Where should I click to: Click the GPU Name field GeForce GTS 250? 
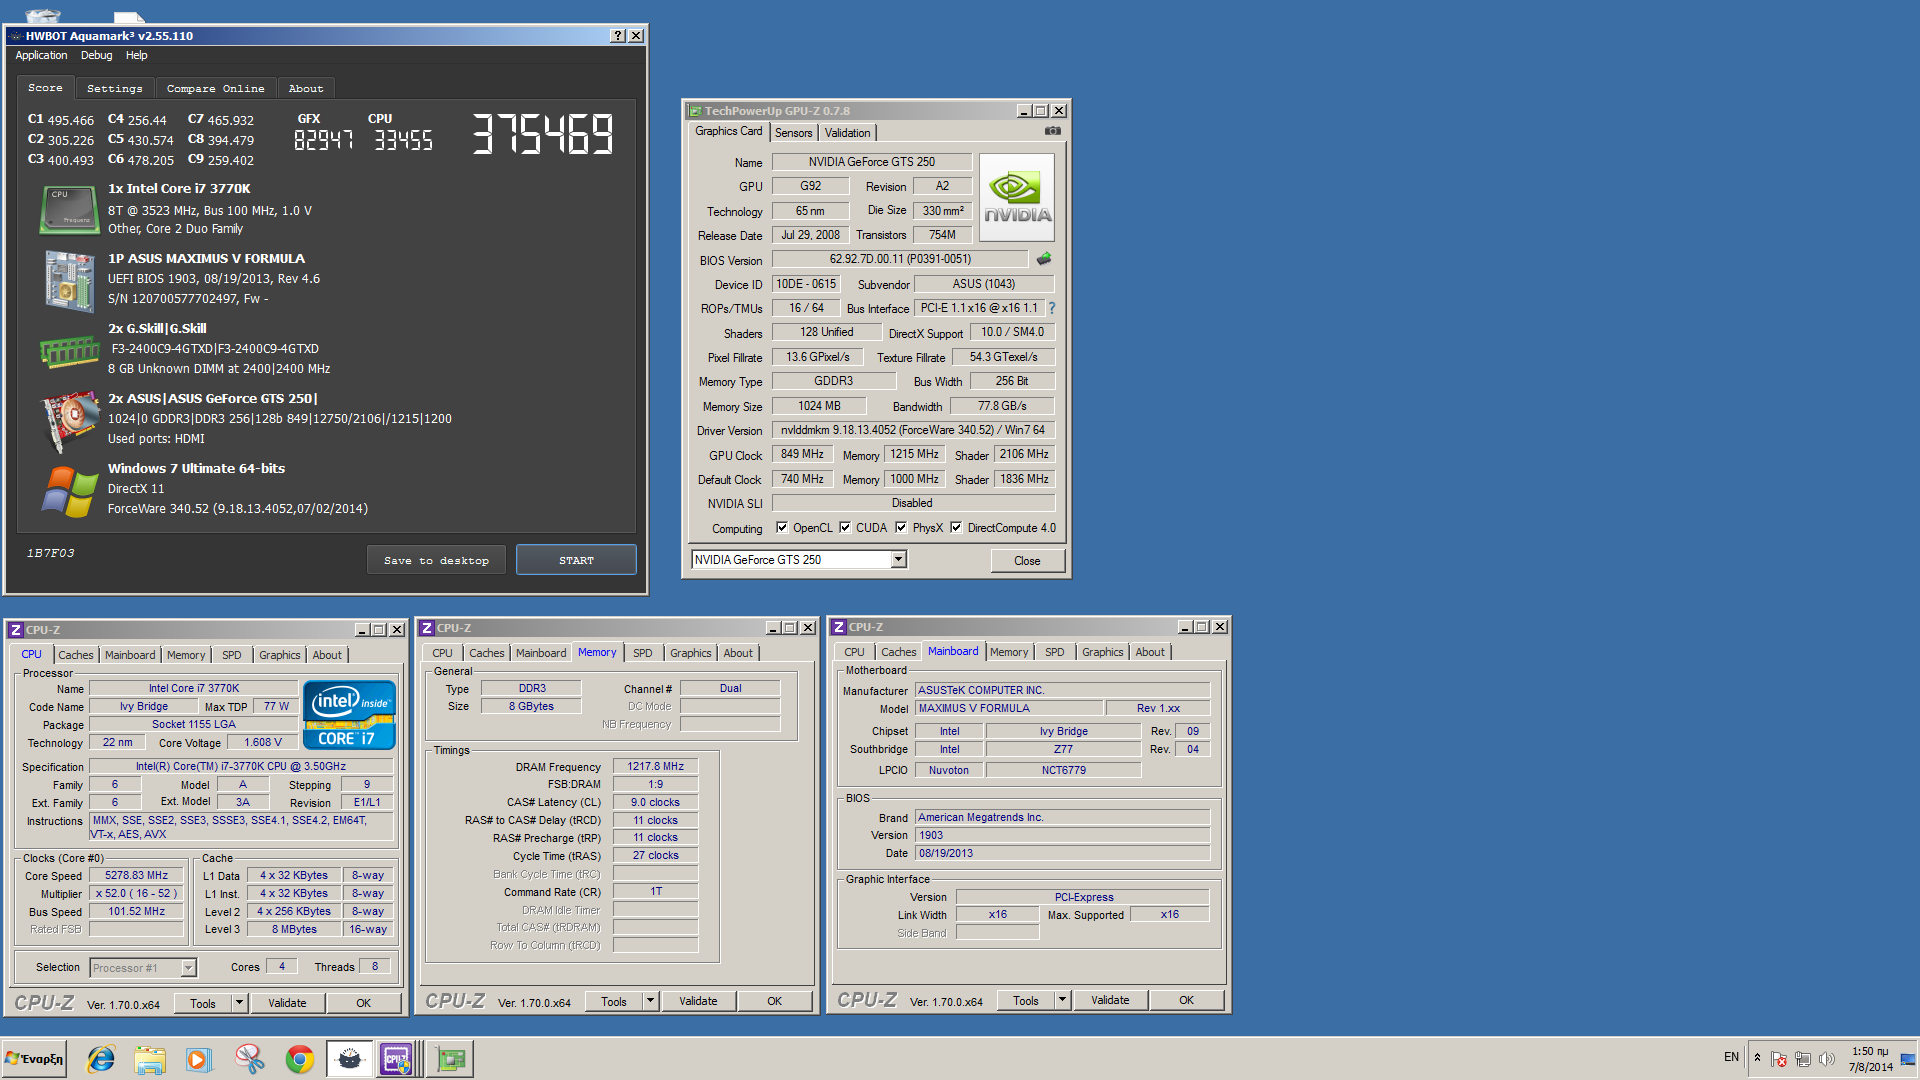[x=871, y=162]
